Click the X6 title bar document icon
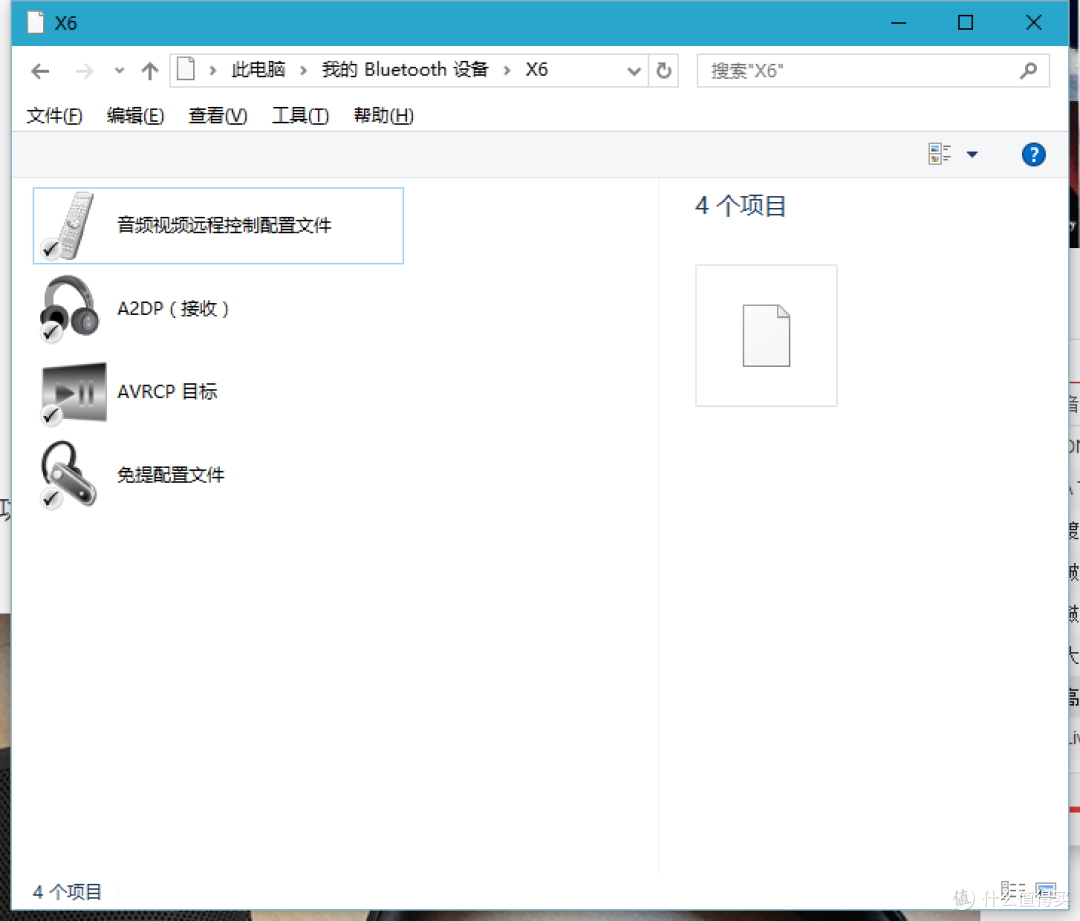The image size is (1080, 921). click(x=36, y=23)
